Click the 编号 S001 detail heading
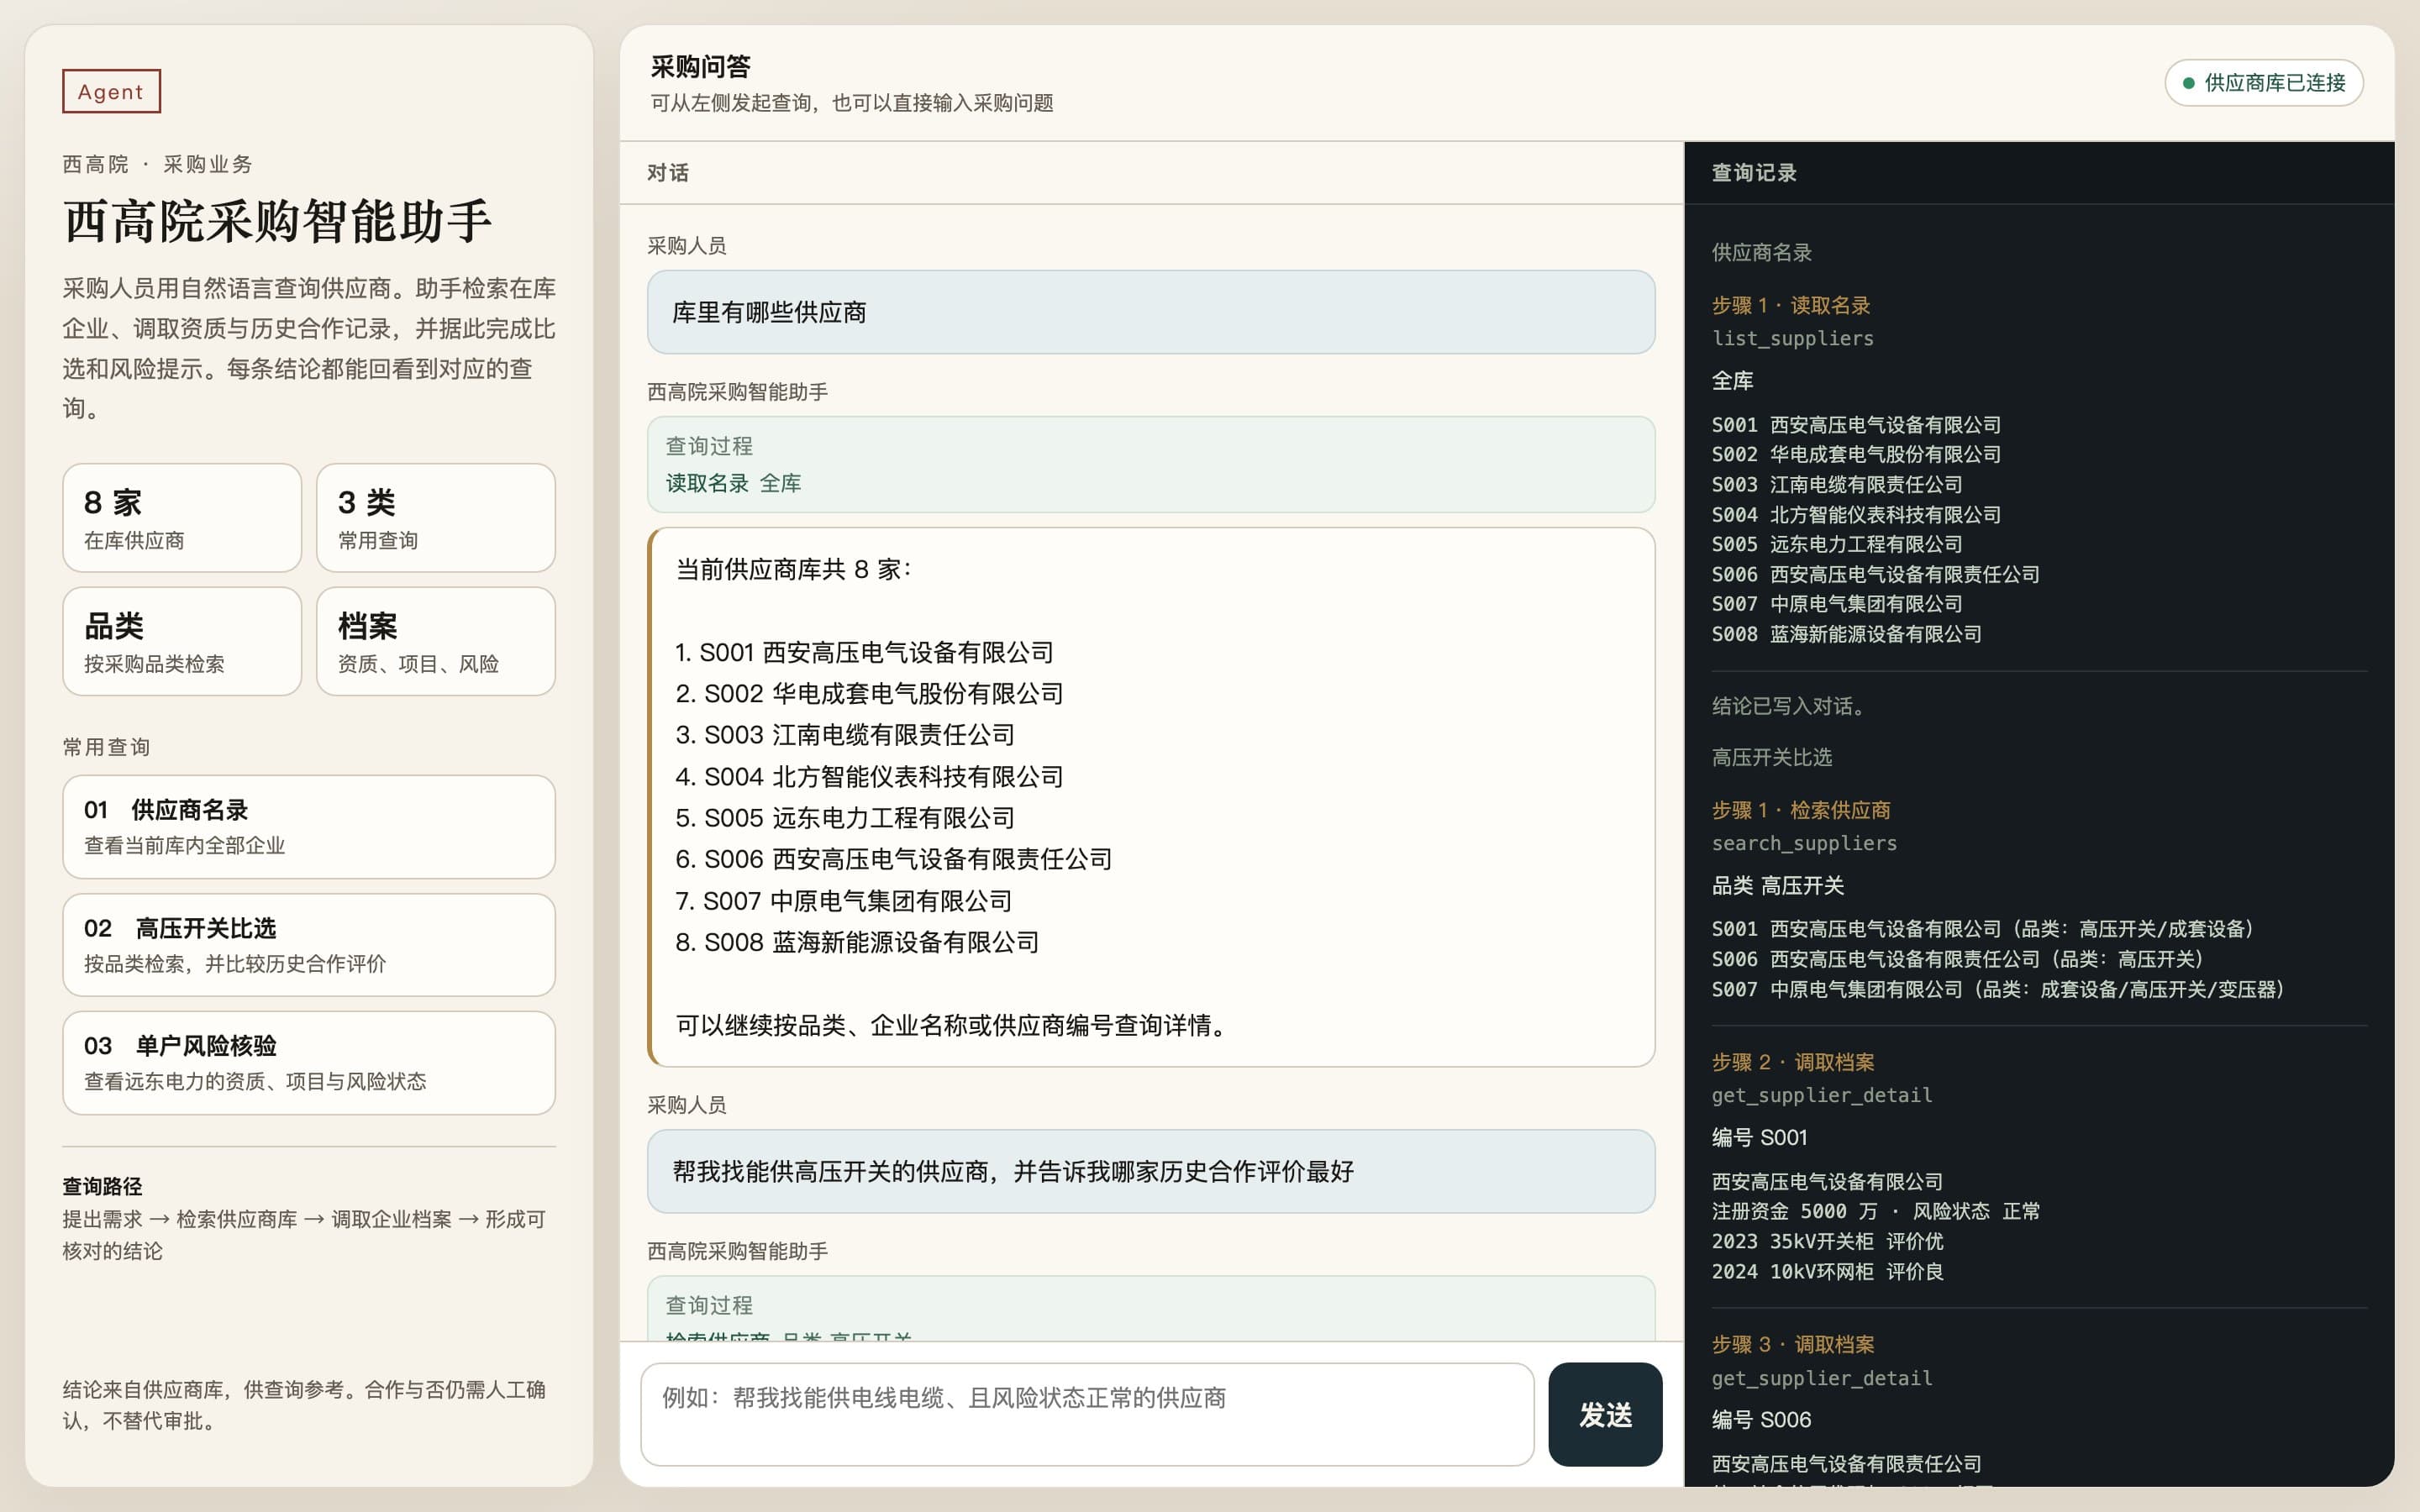Image resolution: width=2420 pixels, height=1512 pixels. (1760, 1137)
